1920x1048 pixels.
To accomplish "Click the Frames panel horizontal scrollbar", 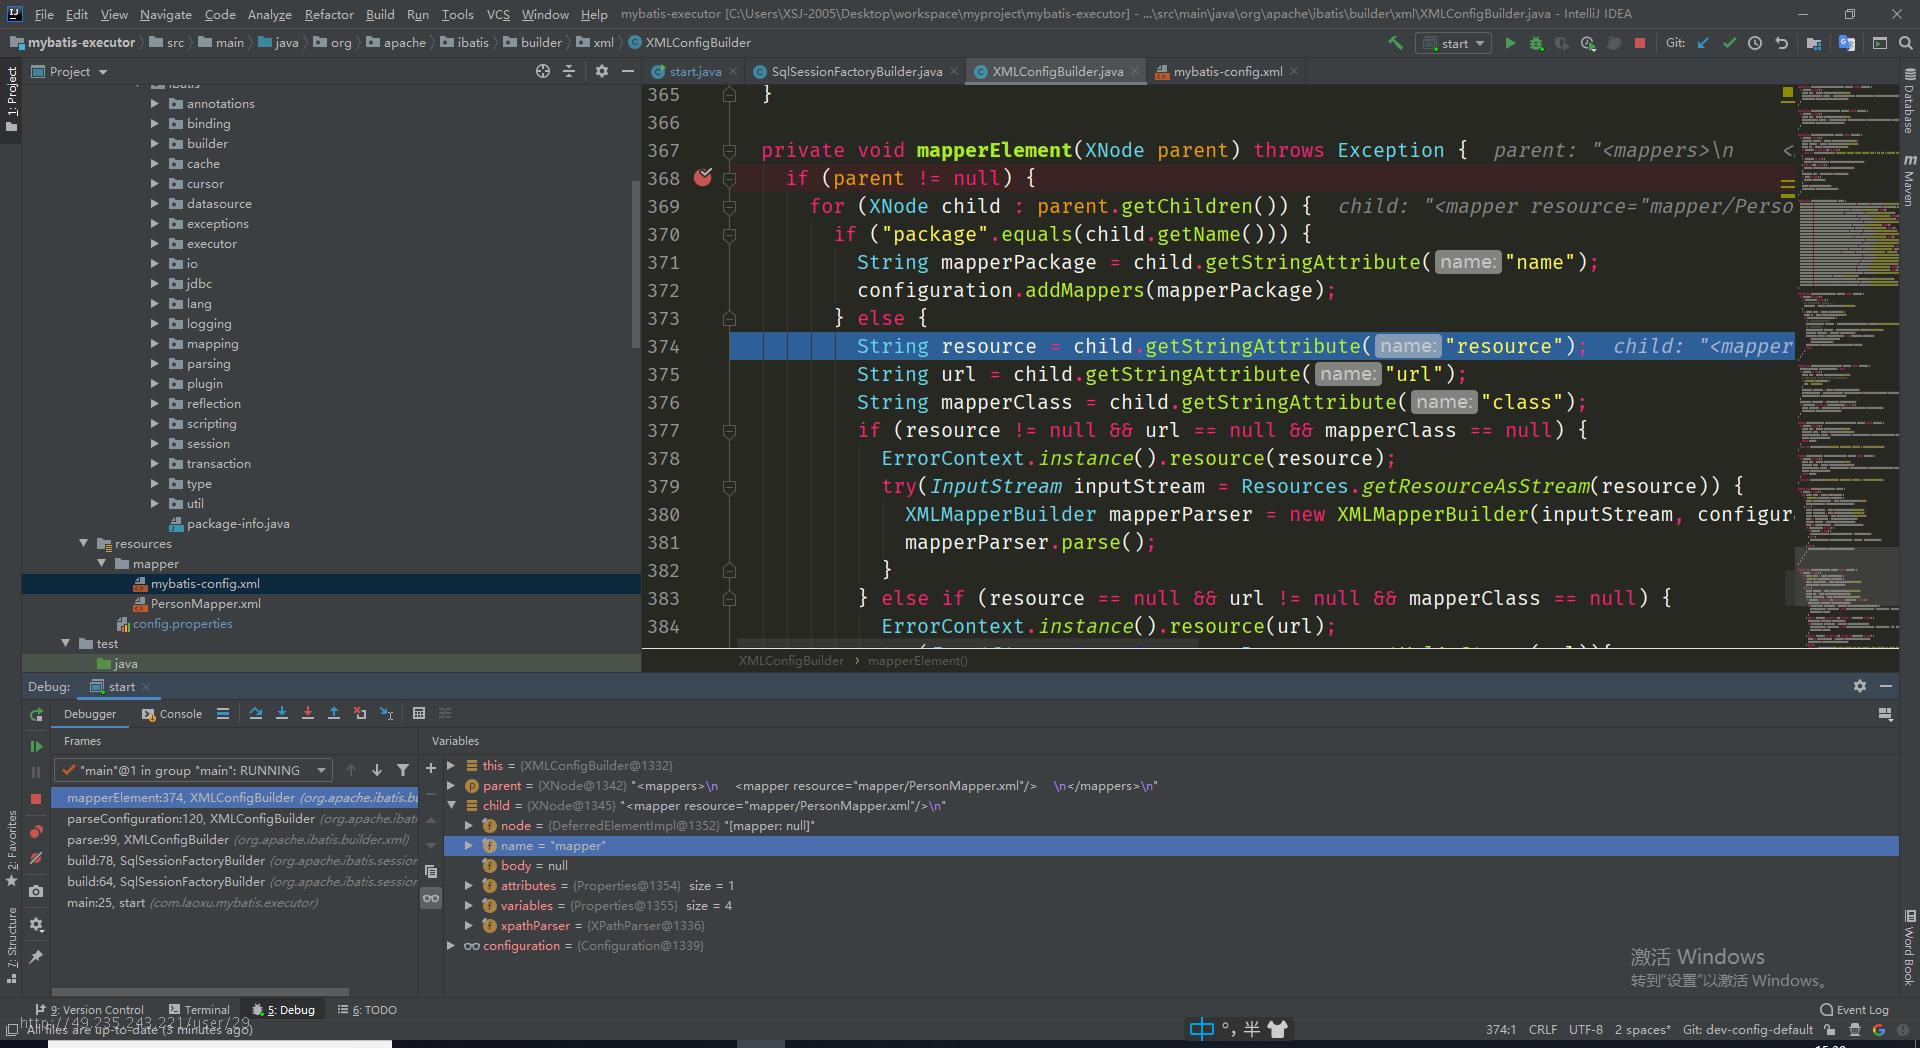I will tap(200, 992).
